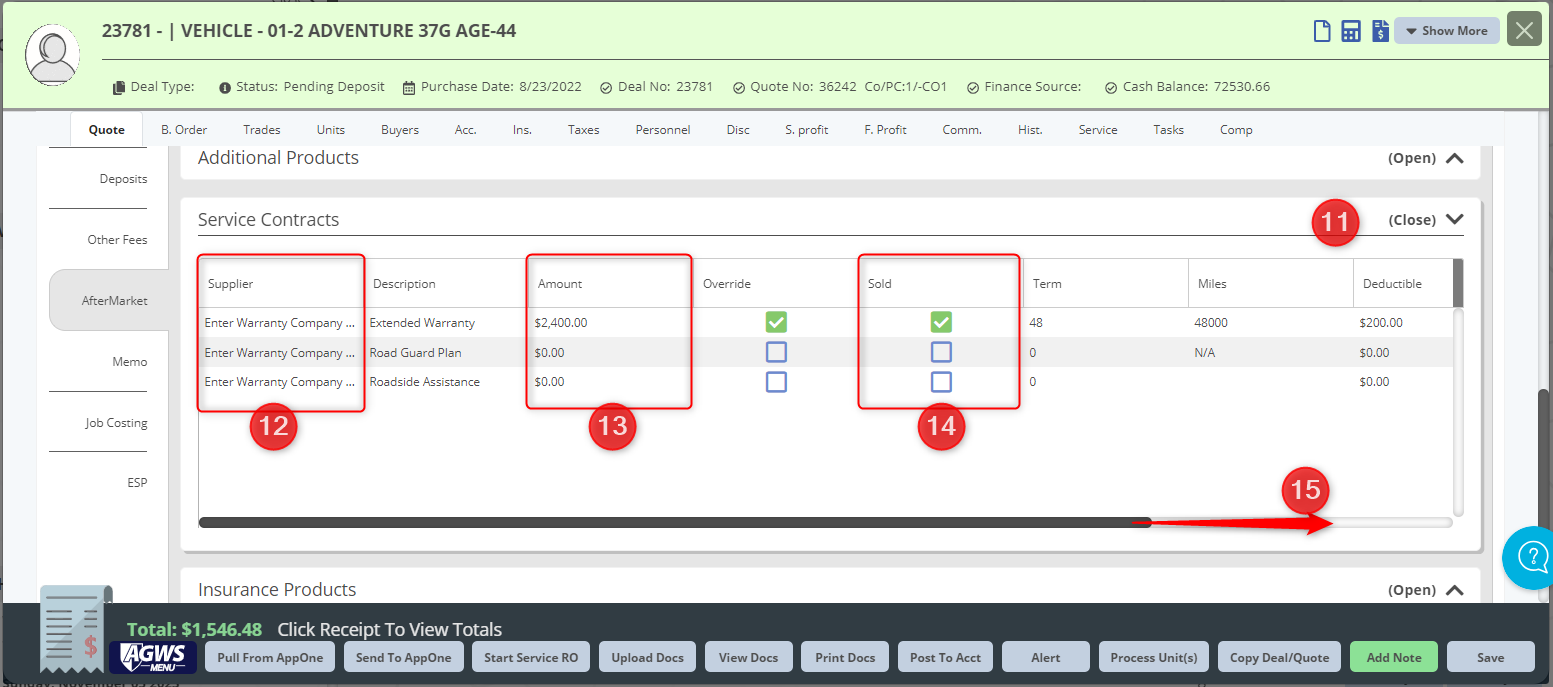
Task: Enable Override for Roadside Assistance
Action: pos(776,382)
